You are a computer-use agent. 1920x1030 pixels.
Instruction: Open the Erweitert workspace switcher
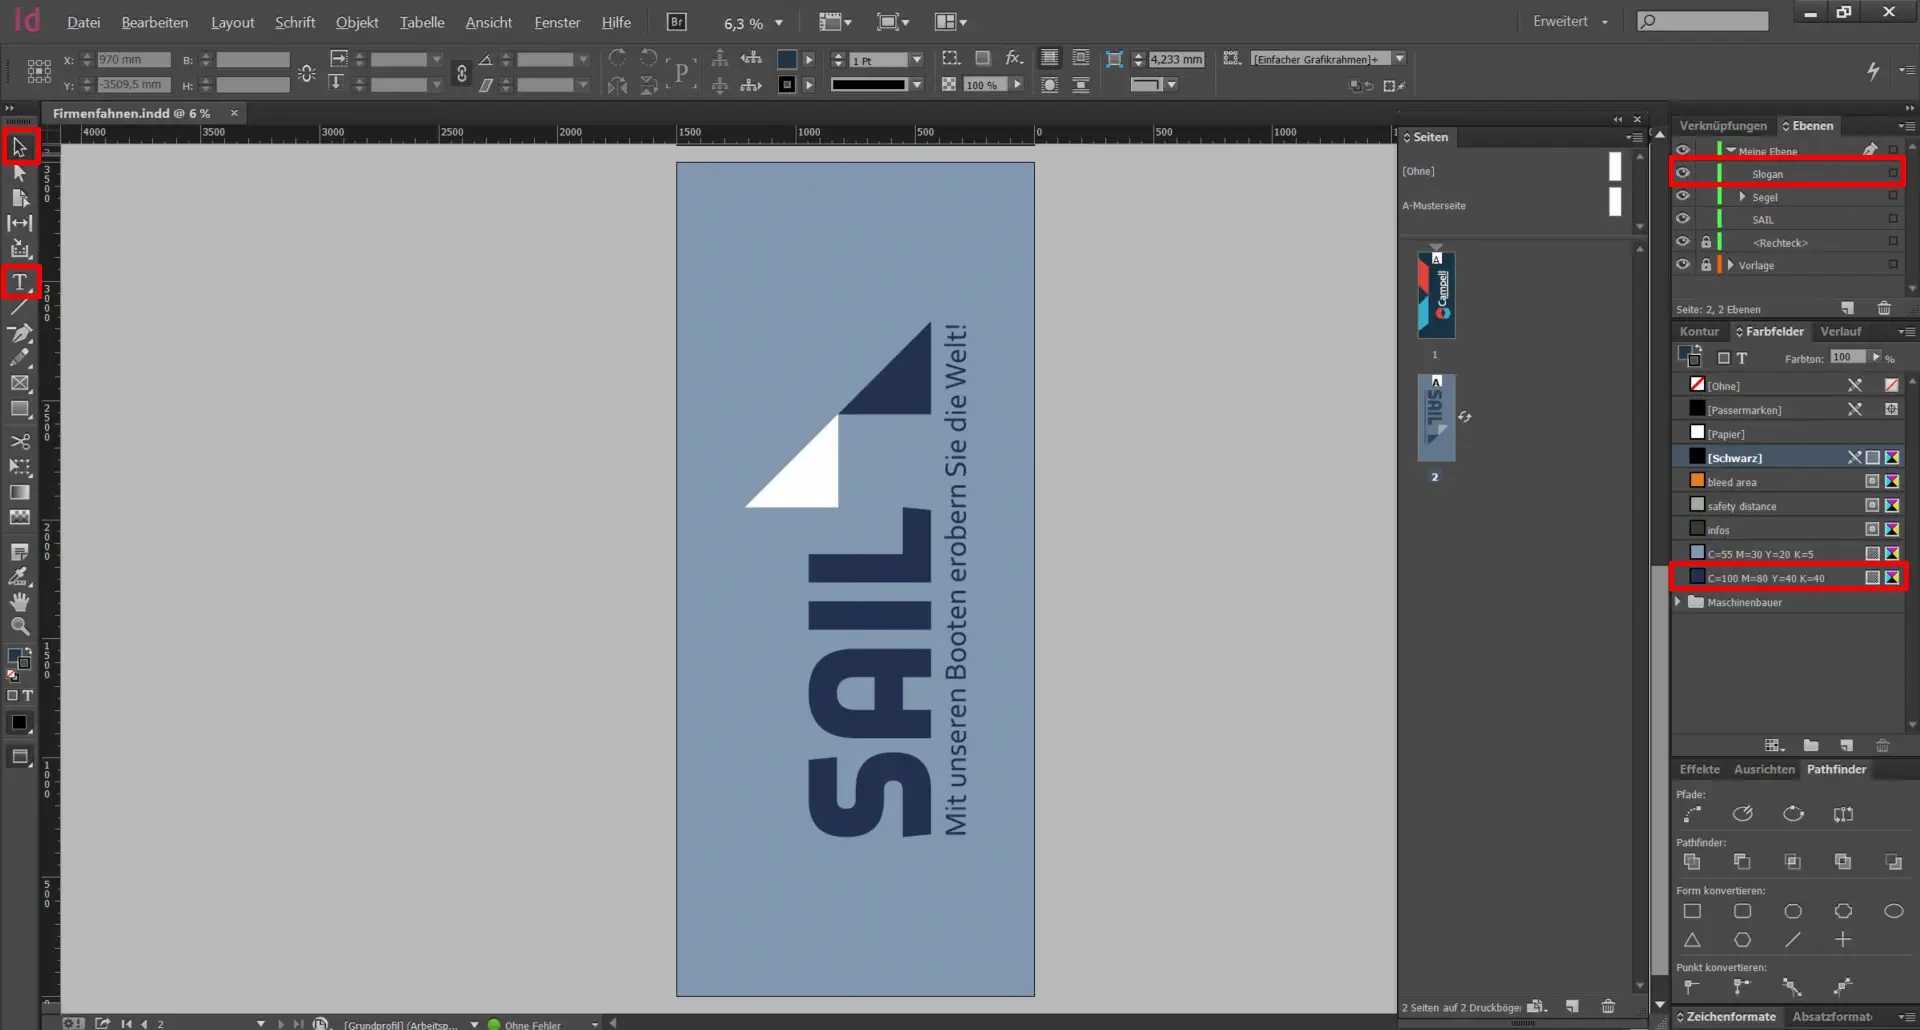point(1570,21)
